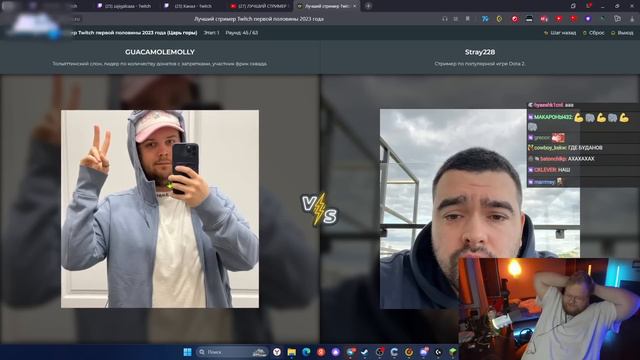Screen dimensions: 640x360
Task: Click chat message 'ГДЕ БУДАНОВ'
Action: [585, 148]
